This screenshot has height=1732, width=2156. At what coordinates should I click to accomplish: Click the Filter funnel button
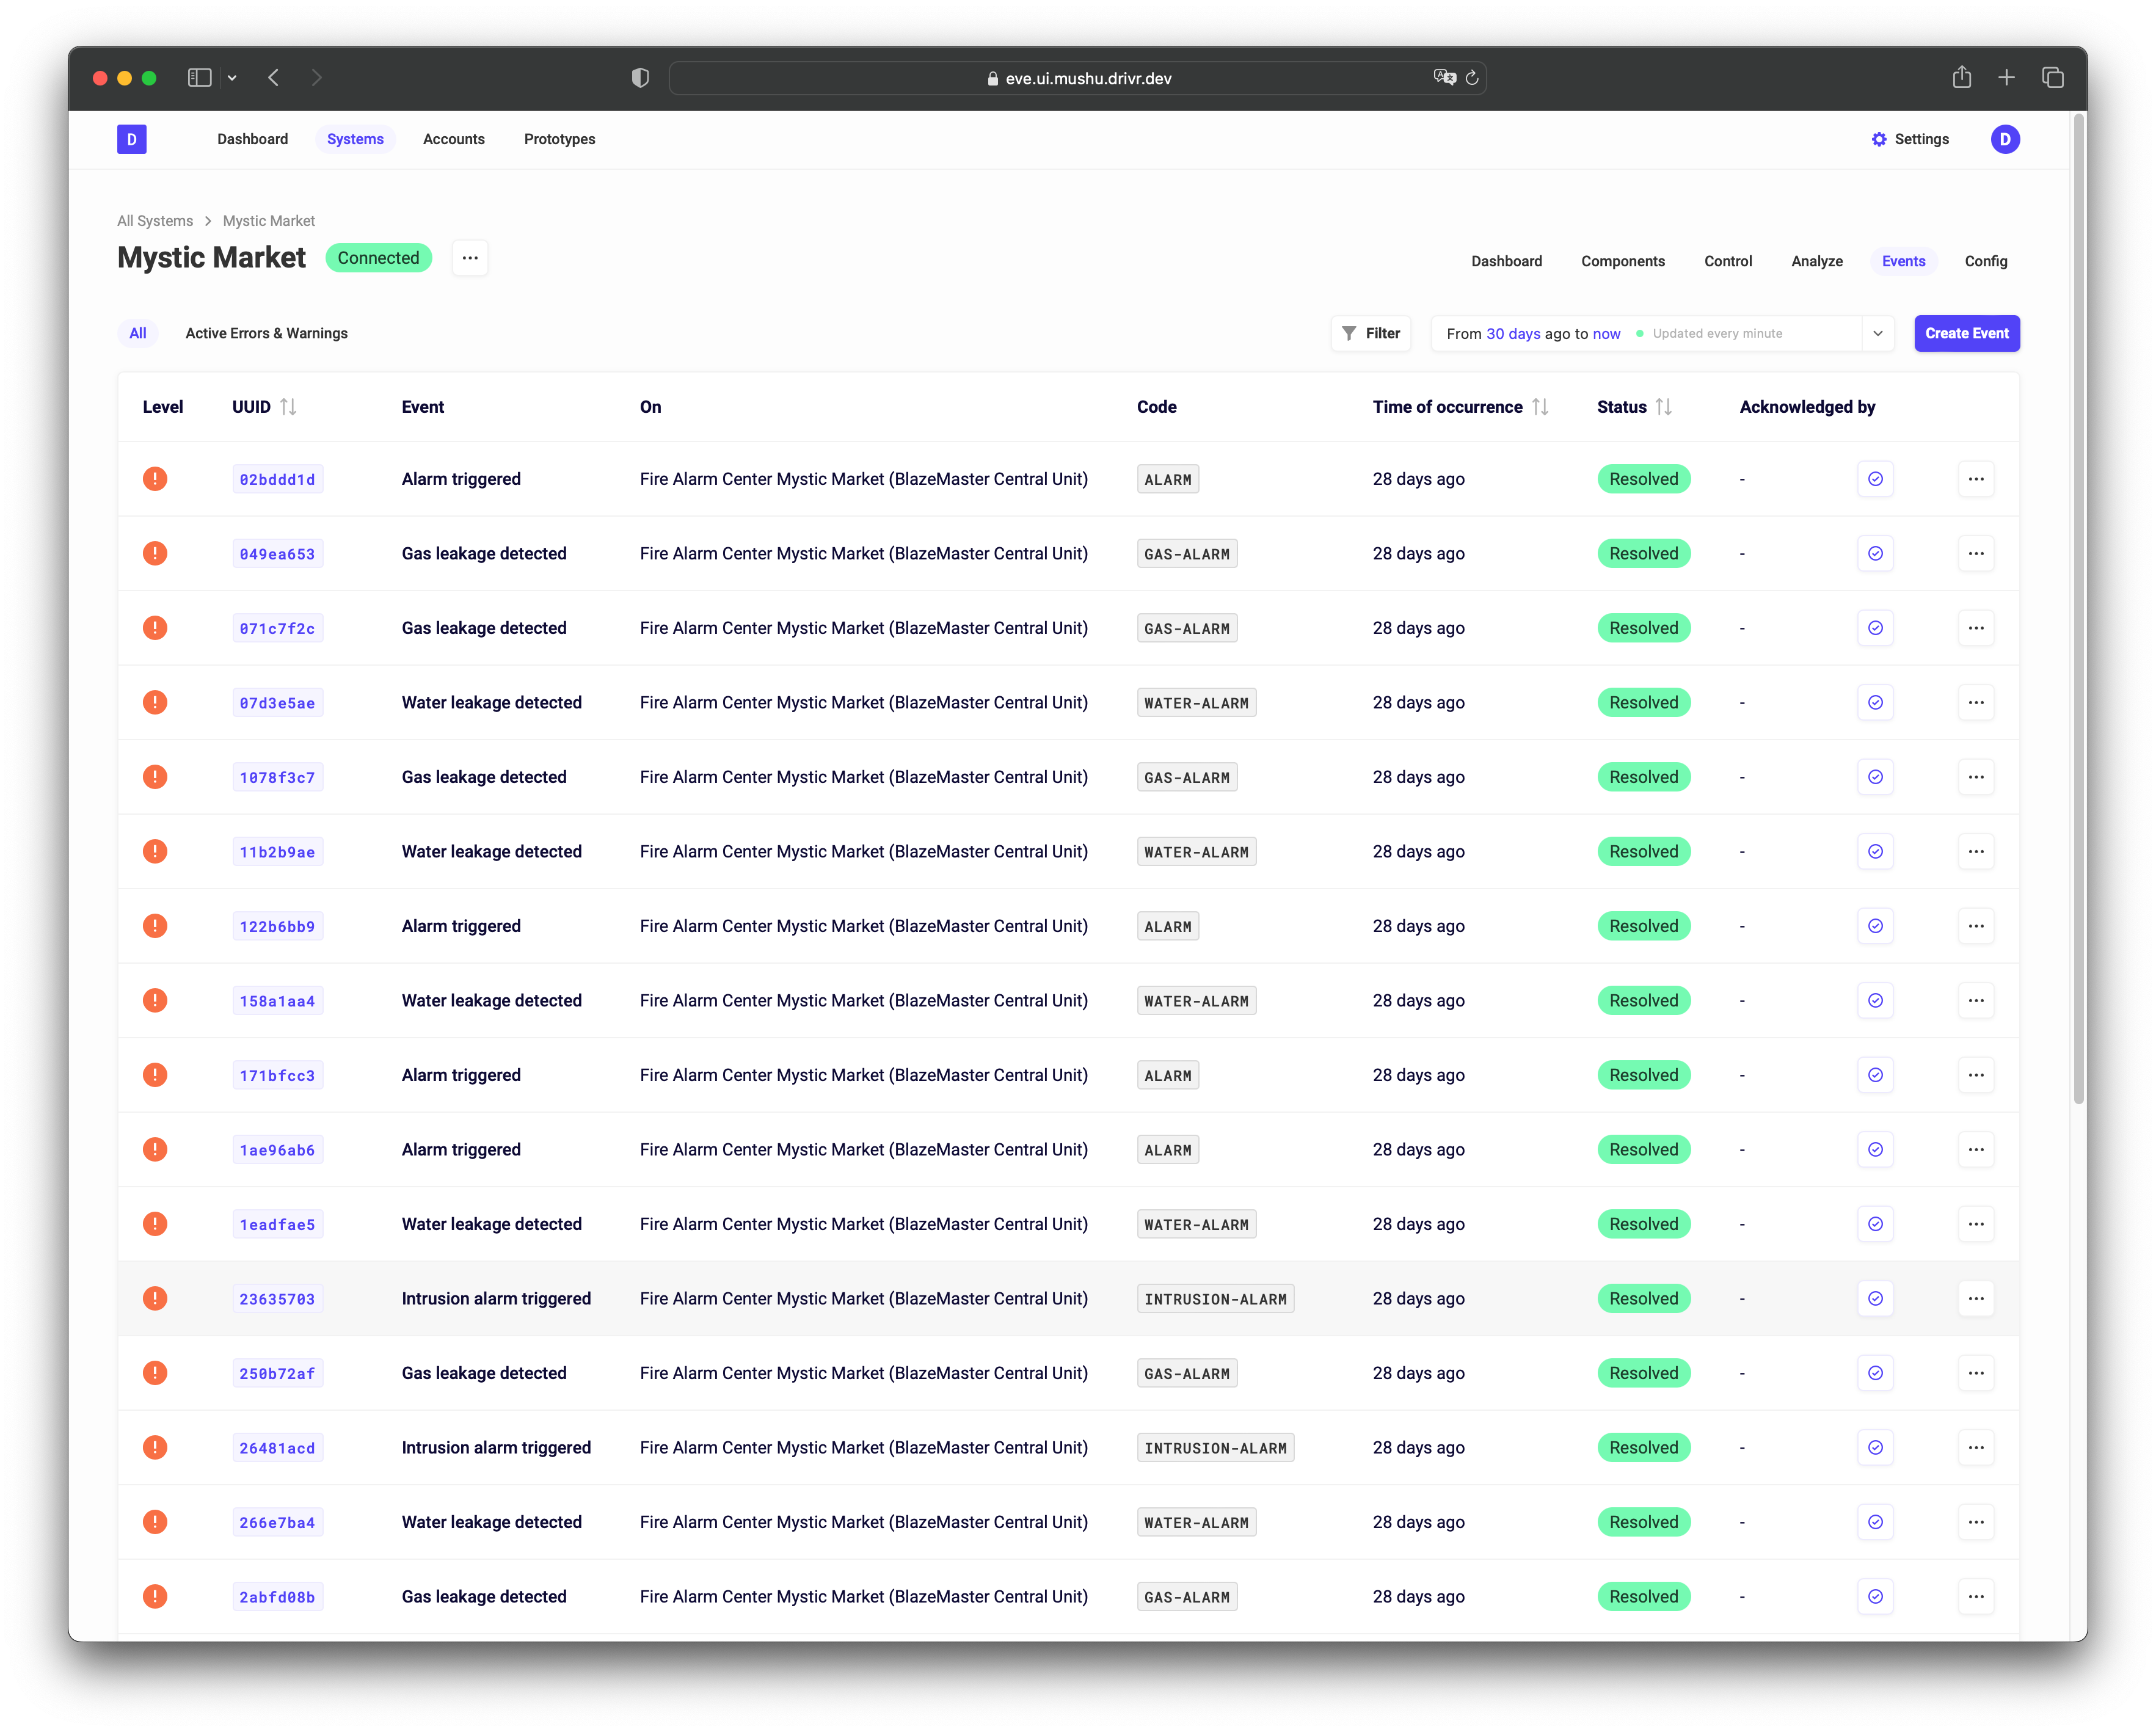coord(1370,333)
